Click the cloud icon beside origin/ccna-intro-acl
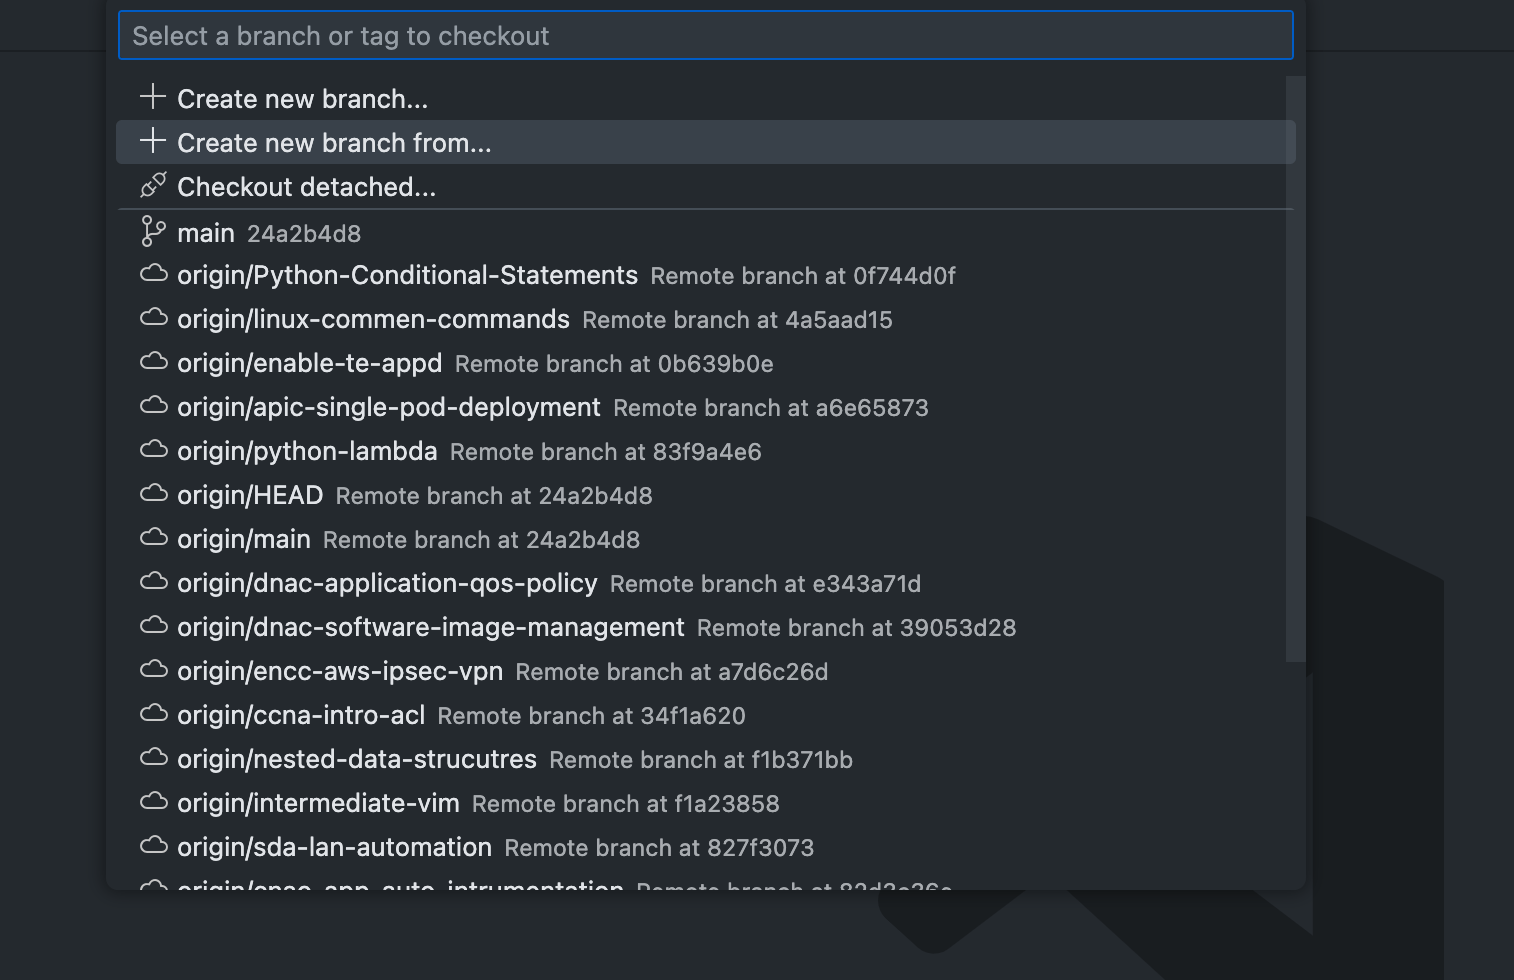Viewport: 1514px width, 980px height. coord(154,714)
